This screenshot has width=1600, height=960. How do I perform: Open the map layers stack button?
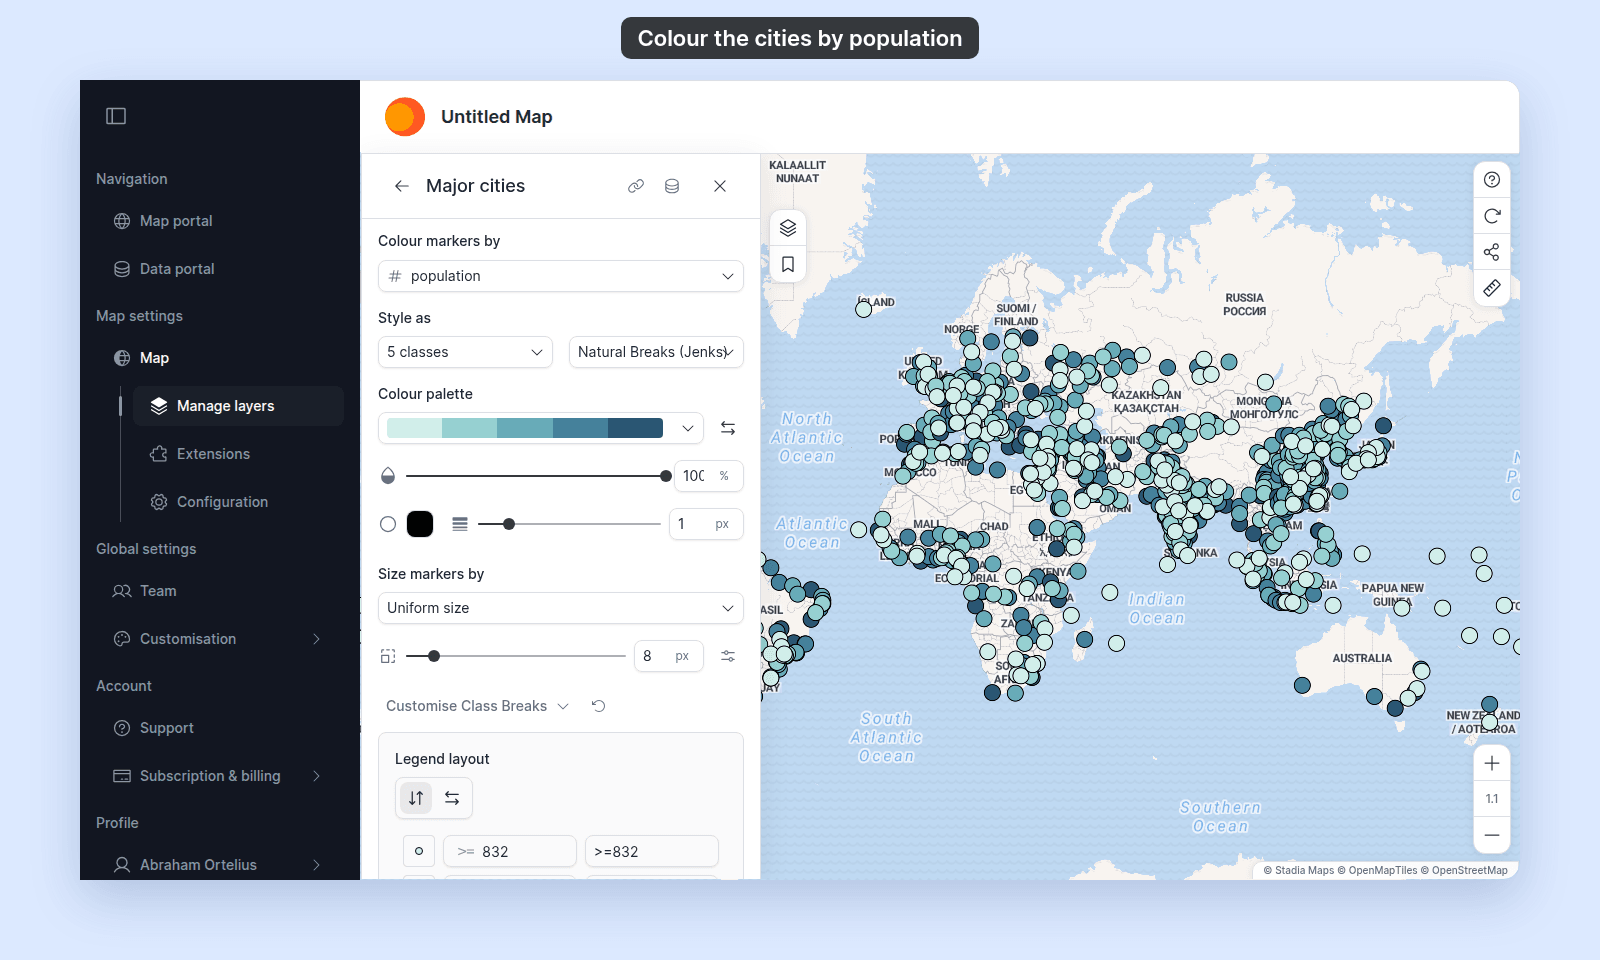pos(788,228)
